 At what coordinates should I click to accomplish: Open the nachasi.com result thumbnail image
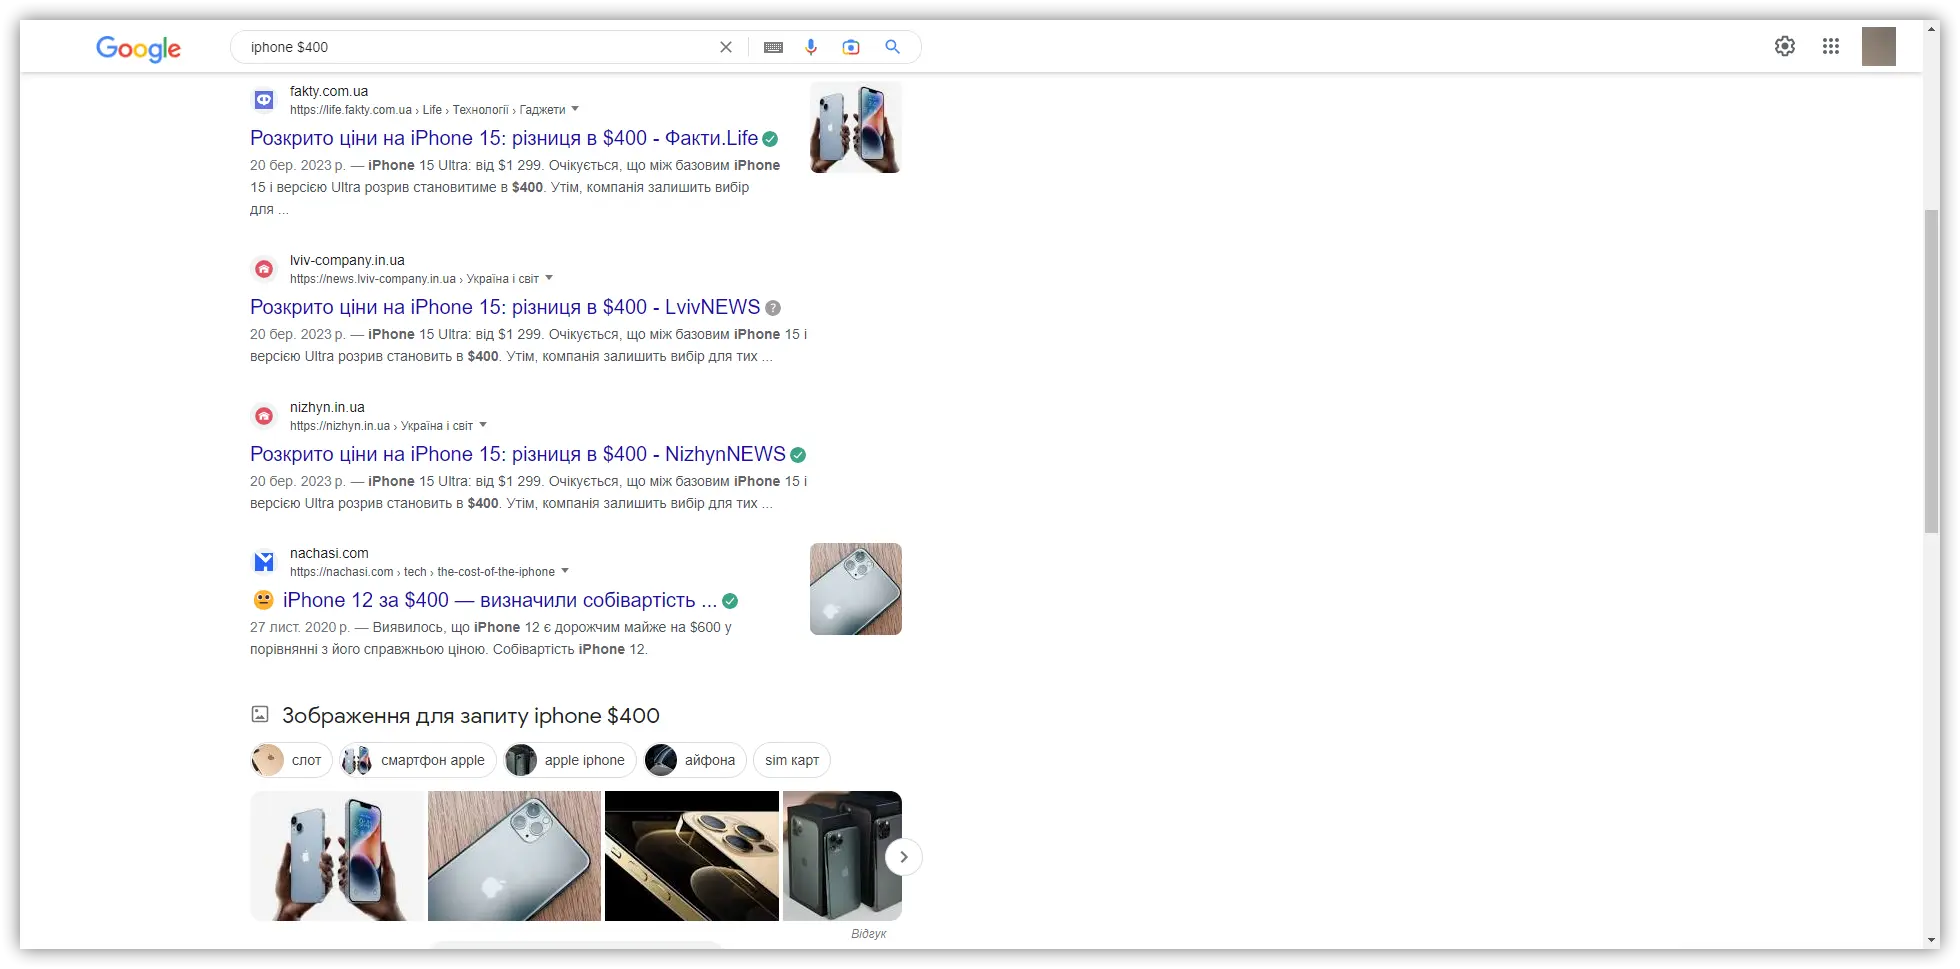(x=856, y=589)
